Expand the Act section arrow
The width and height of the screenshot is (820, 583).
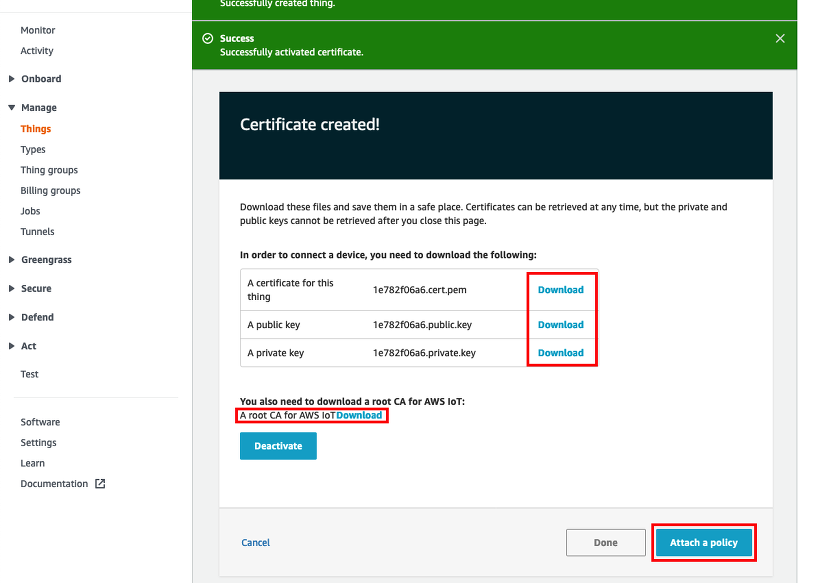coord(12,346)
